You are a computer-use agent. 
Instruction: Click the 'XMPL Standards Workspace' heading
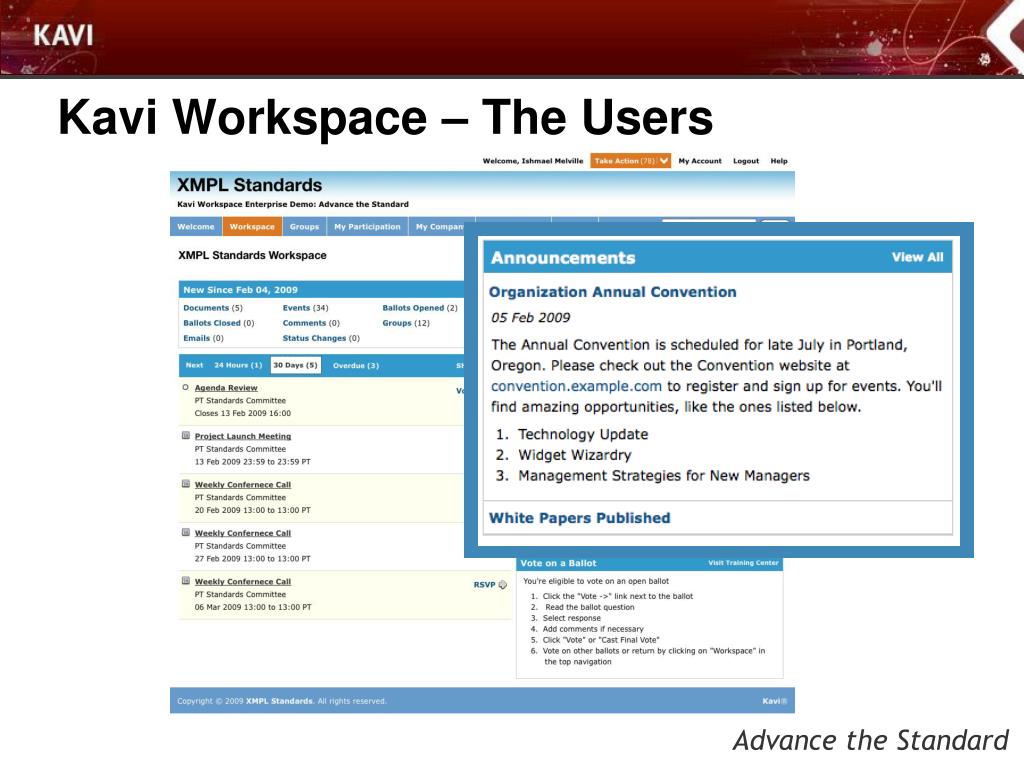click(x=252, y=255)
